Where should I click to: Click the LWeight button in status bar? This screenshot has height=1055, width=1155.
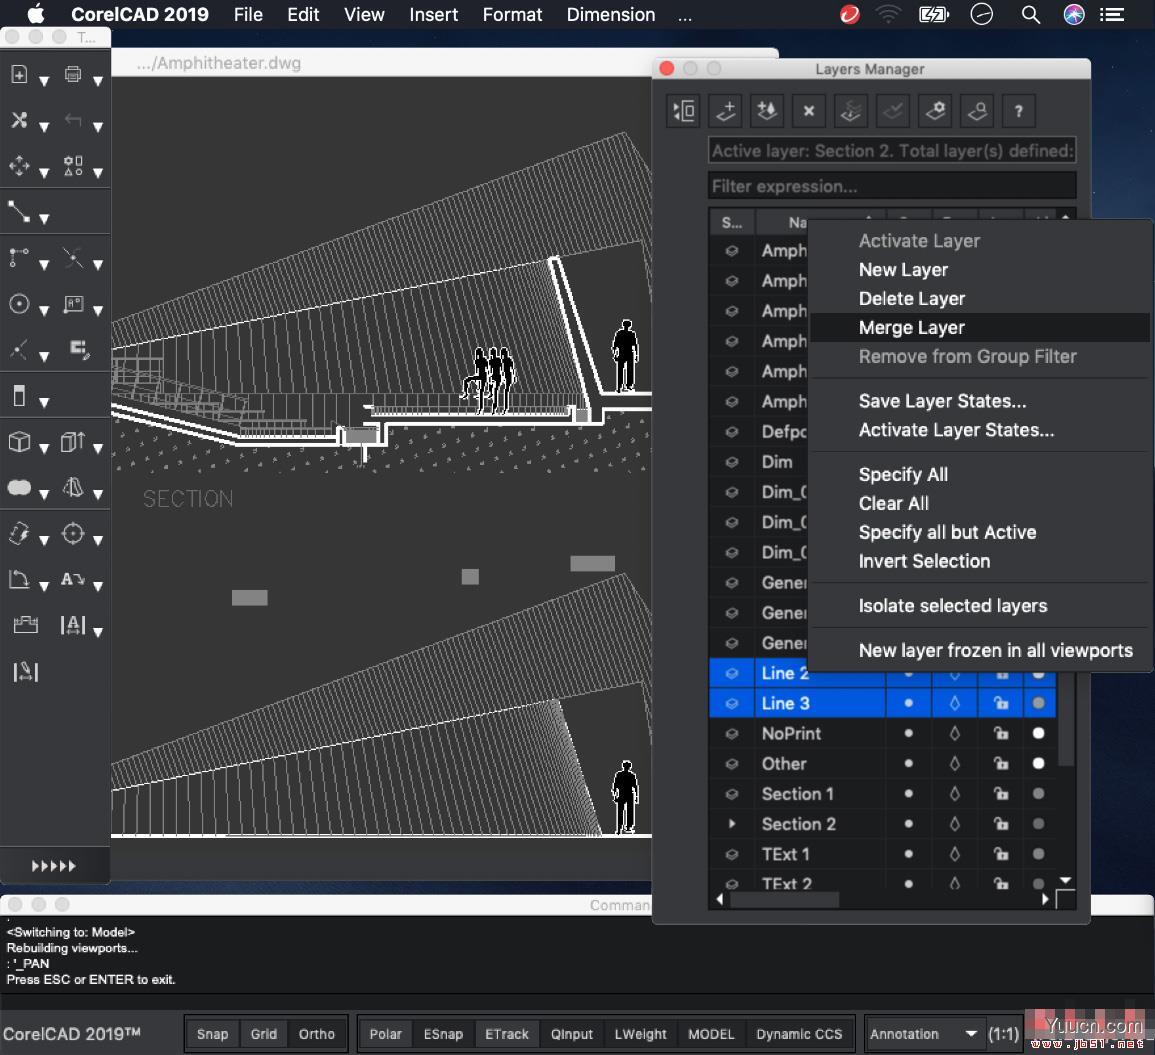coord(640,1034)
